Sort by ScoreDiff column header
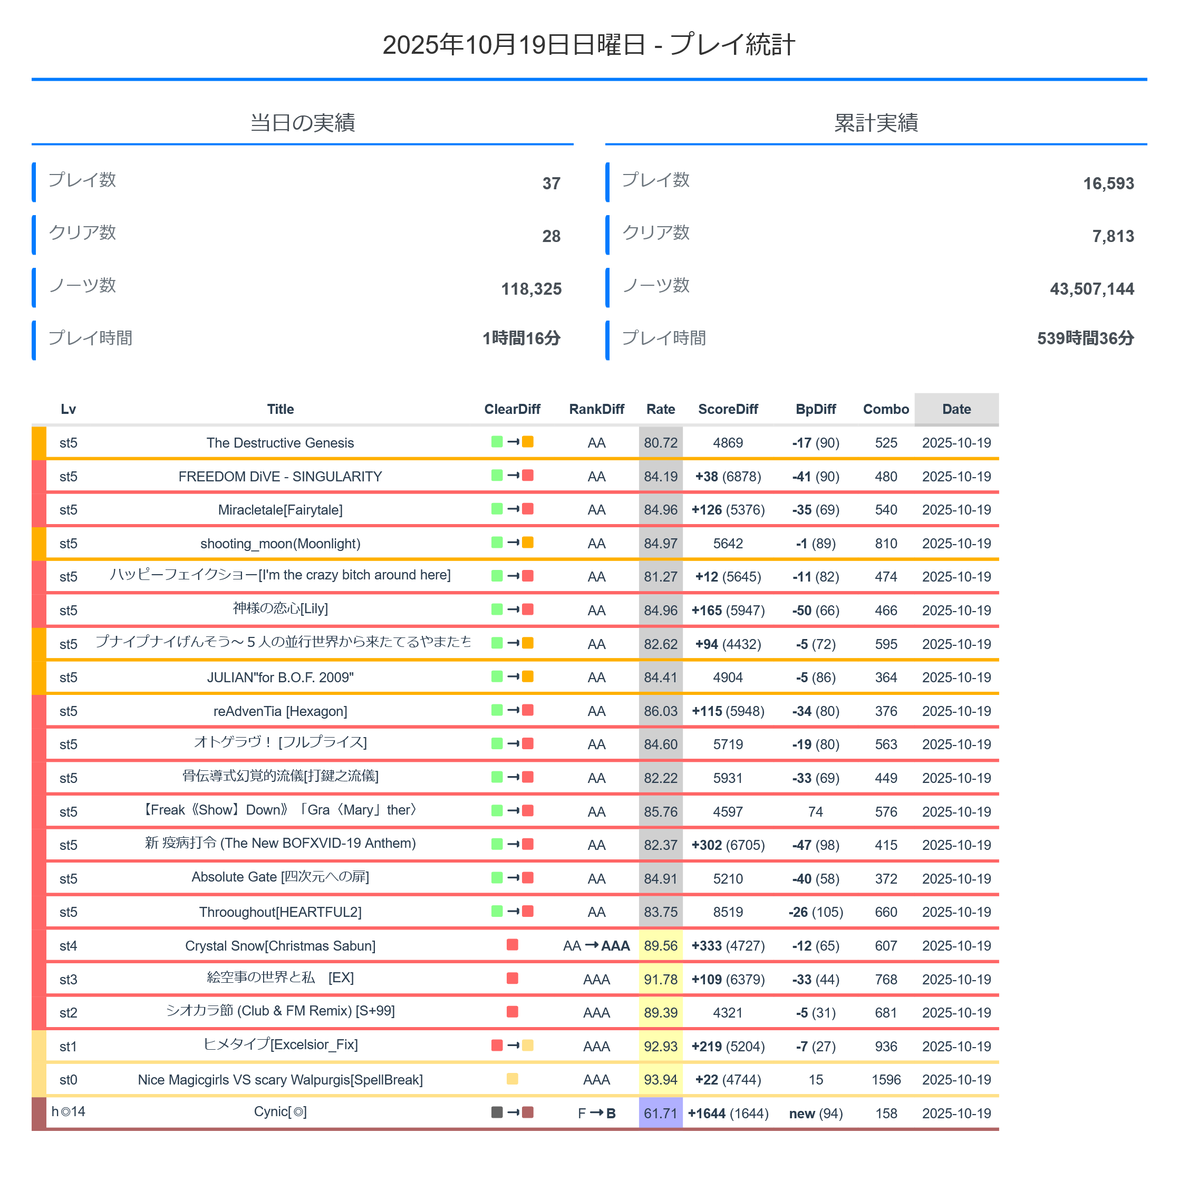The width and height of the screenshot is (1179, 1200). click(x=728, y=409)
